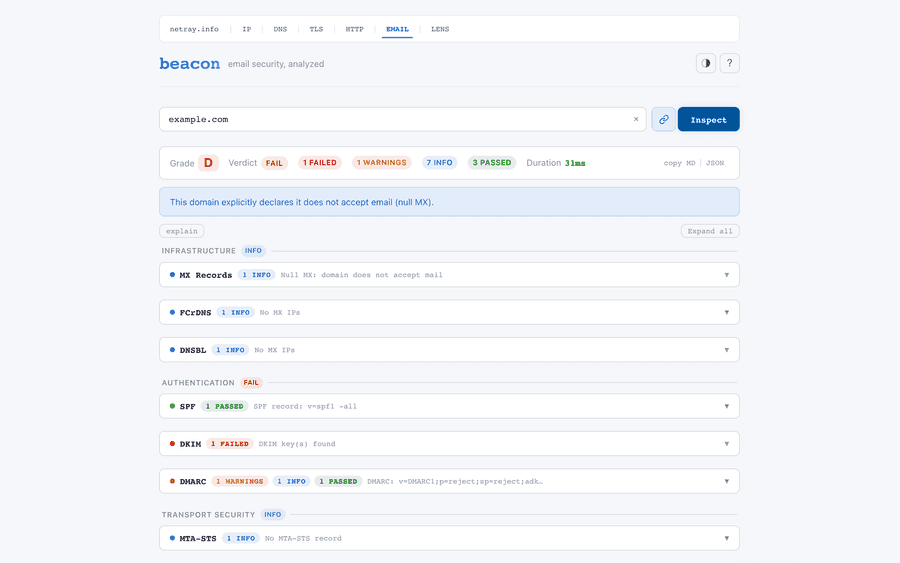This screenshot has width=900, height=563.
Task: Expand the DKIM failed row arrow
Action: pos(727,444)
